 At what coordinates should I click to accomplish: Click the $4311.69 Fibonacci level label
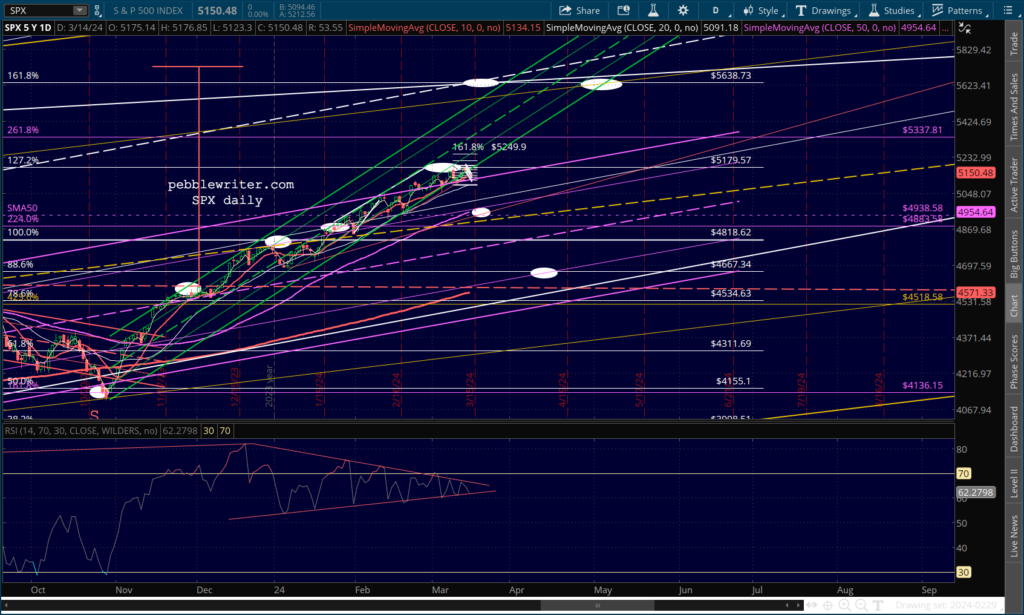tap(731, 343)
